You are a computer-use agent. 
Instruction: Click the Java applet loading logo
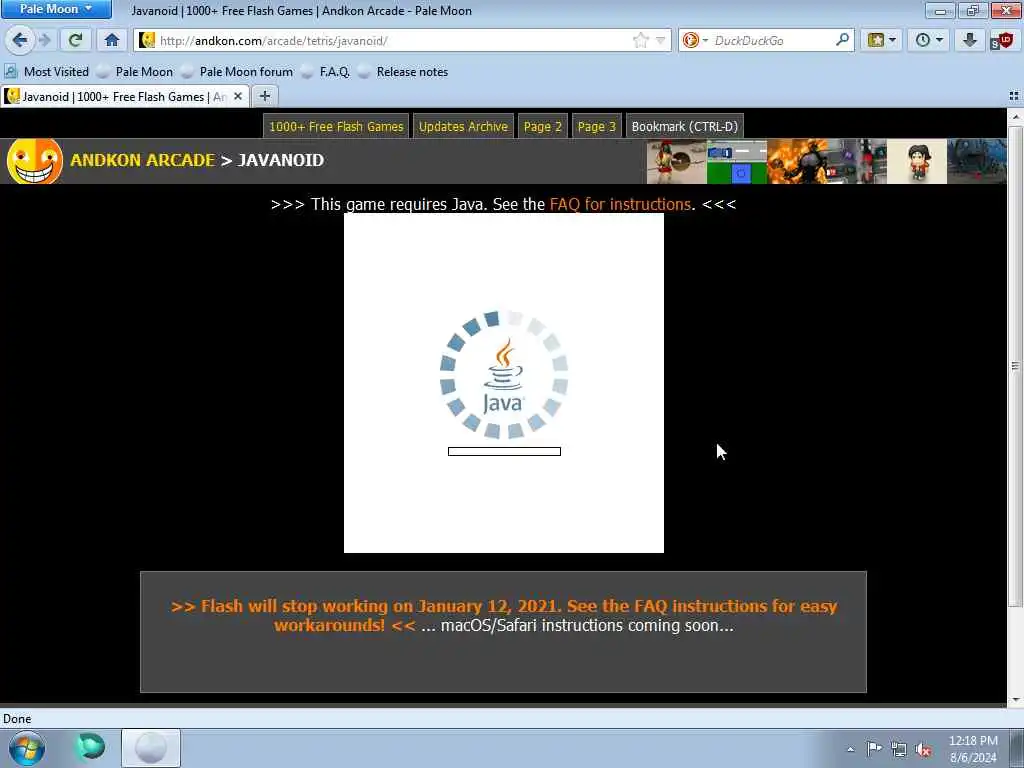click(504, 374)
